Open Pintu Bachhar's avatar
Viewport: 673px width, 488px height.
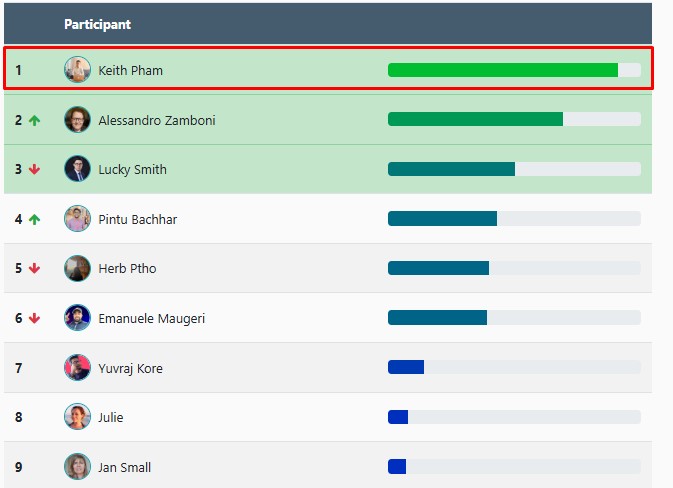(x=77, y=219)
